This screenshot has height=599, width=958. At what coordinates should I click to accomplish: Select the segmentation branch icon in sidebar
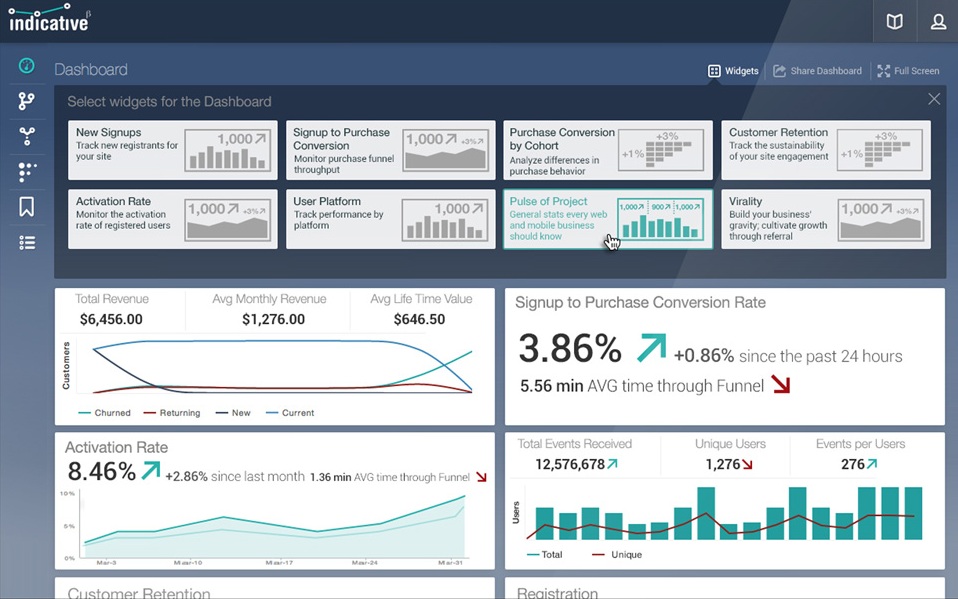26,100
